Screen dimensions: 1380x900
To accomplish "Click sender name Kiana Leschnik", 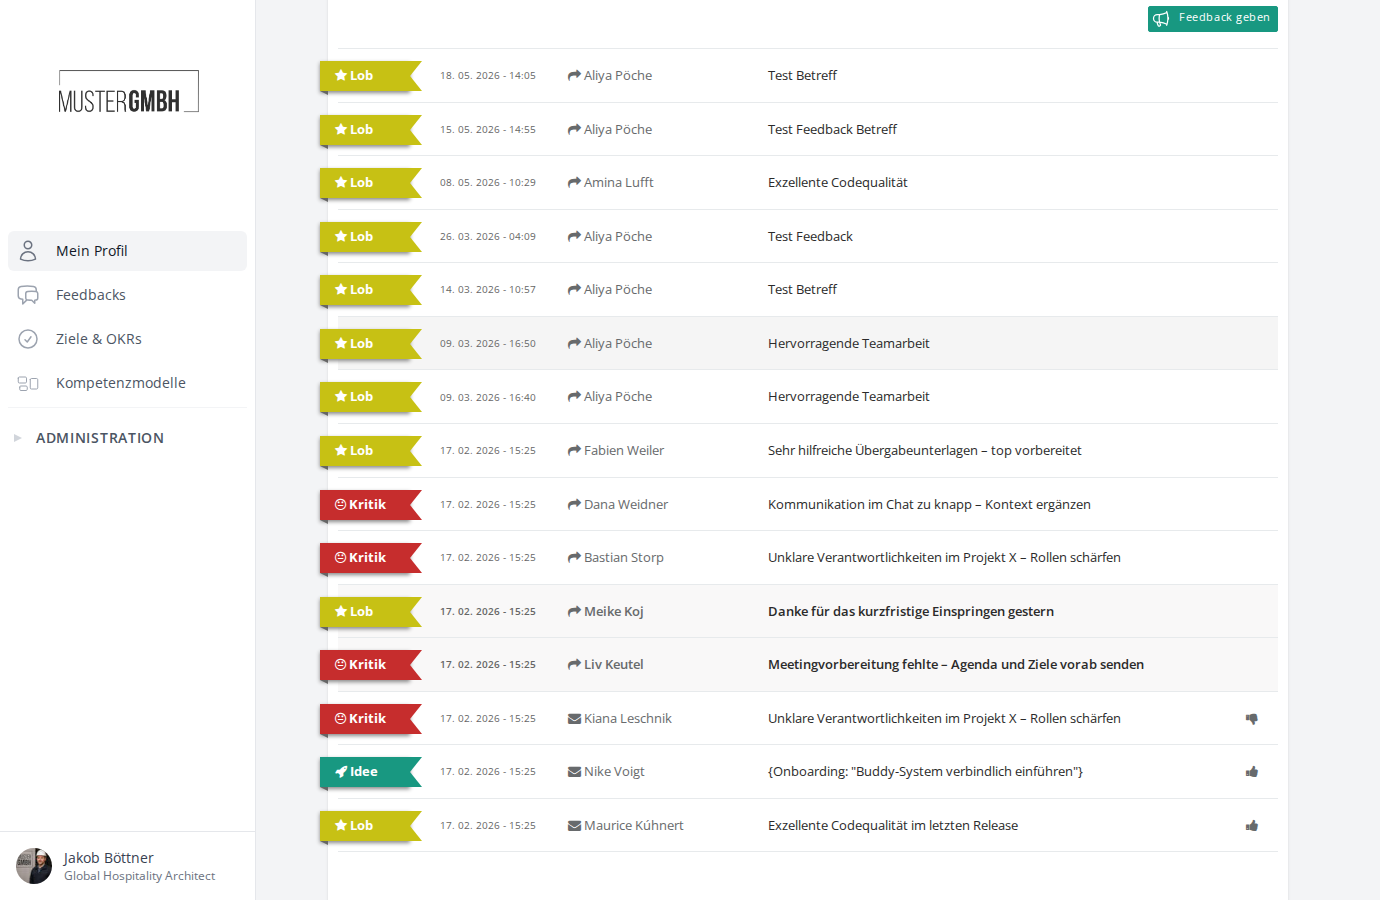I will point(628,719).
